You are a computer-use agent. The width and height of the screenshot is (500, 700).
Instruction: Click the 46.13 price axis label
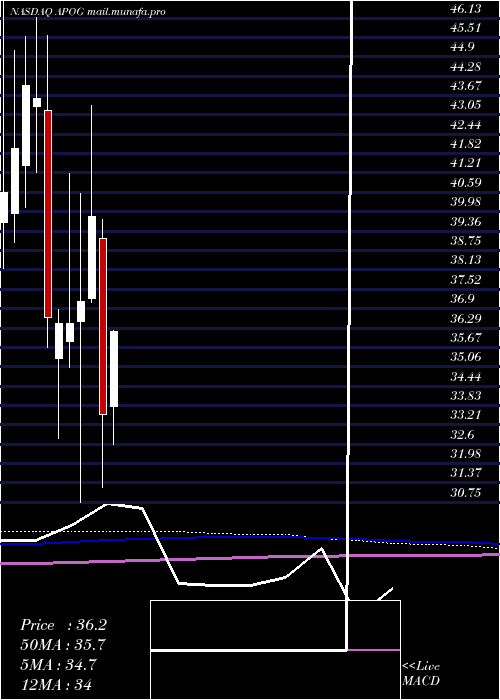pos(466,8)
